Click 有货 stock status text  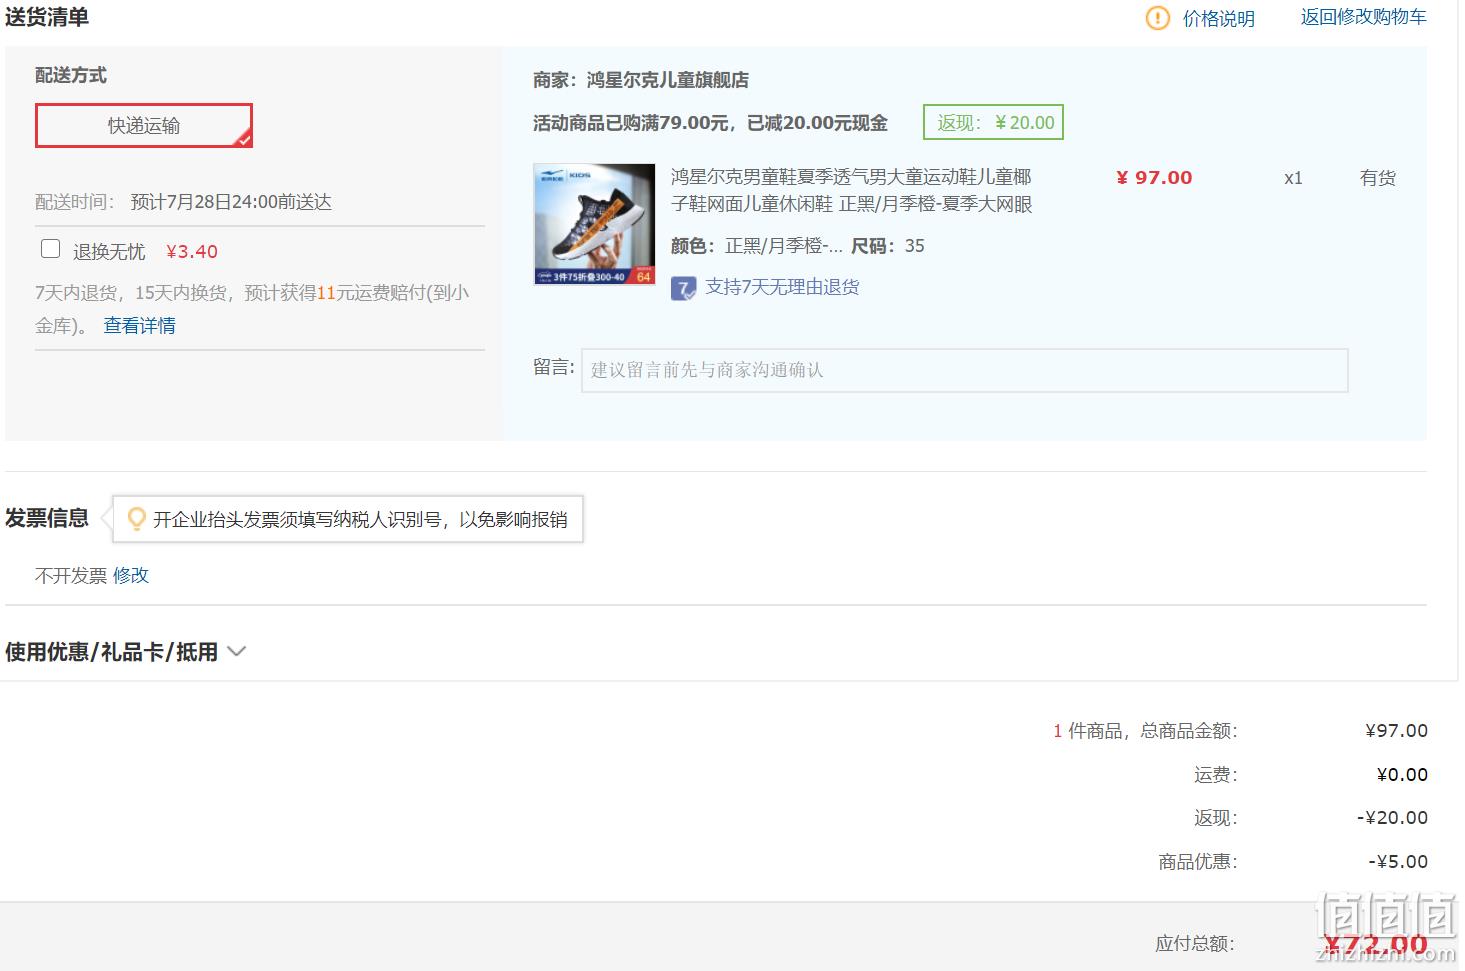point(1377,178)
